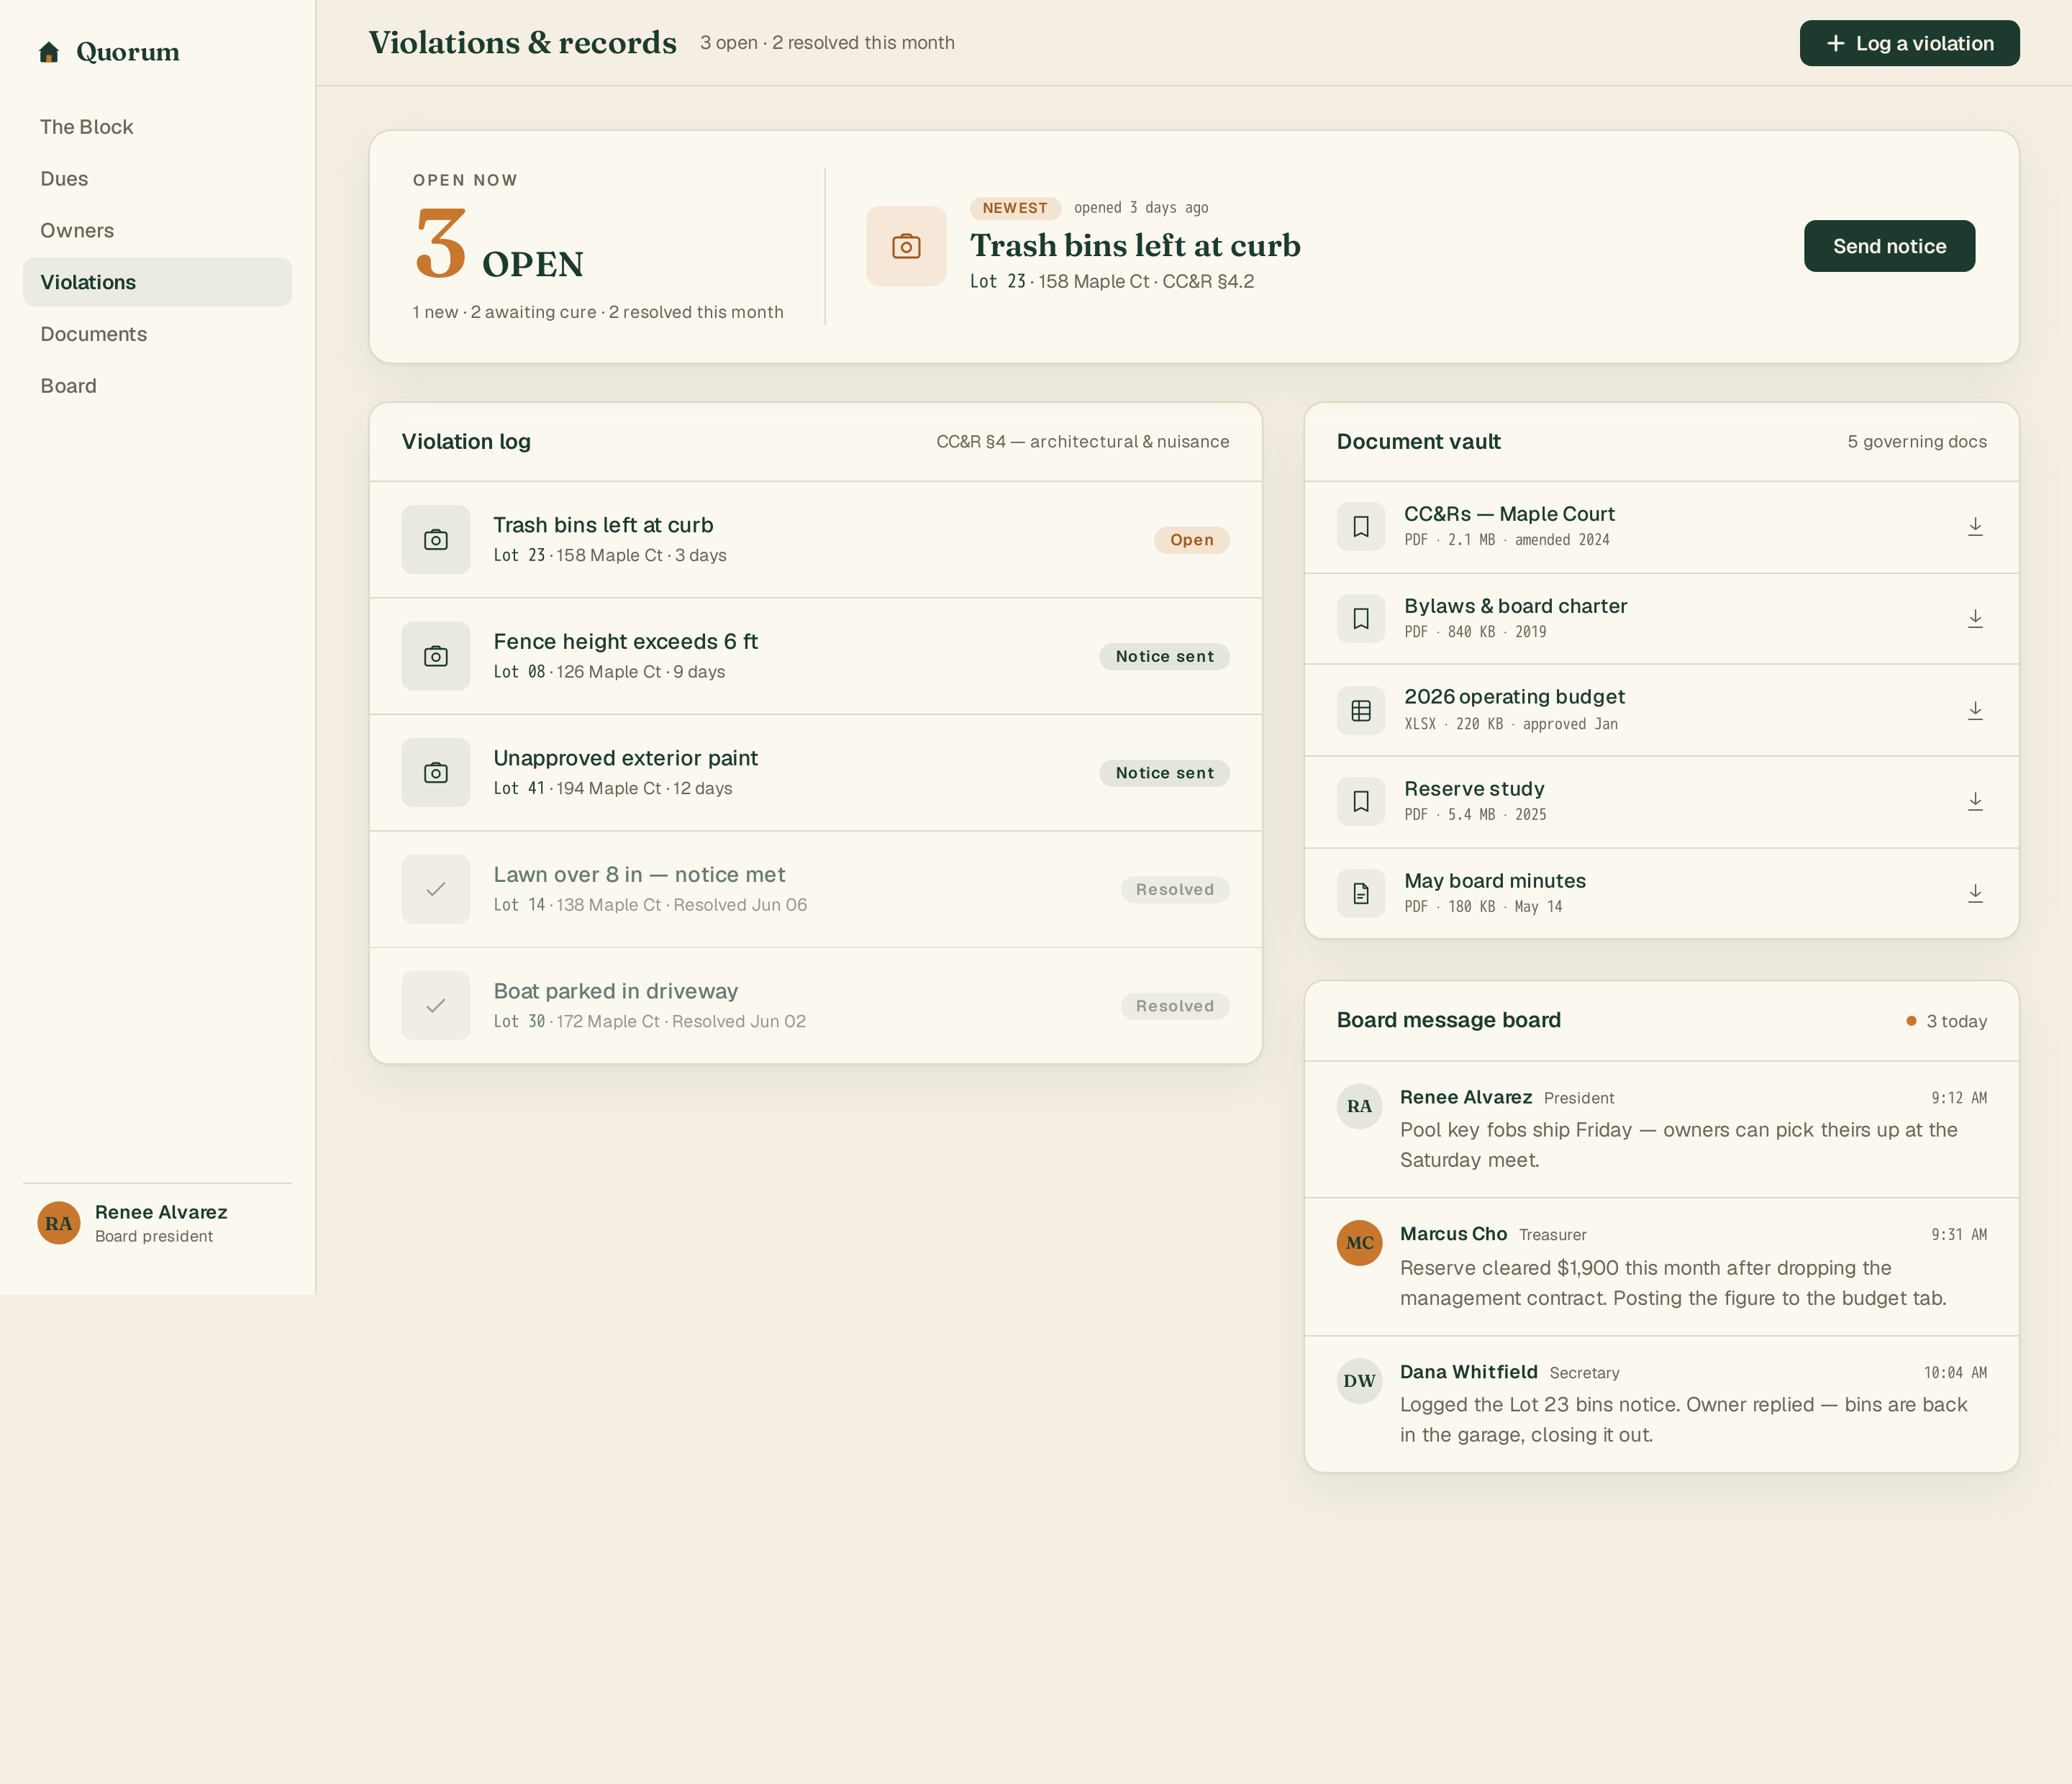Open the featured Trash bins photo icon
The image size is (2072, 1784).
906,246
